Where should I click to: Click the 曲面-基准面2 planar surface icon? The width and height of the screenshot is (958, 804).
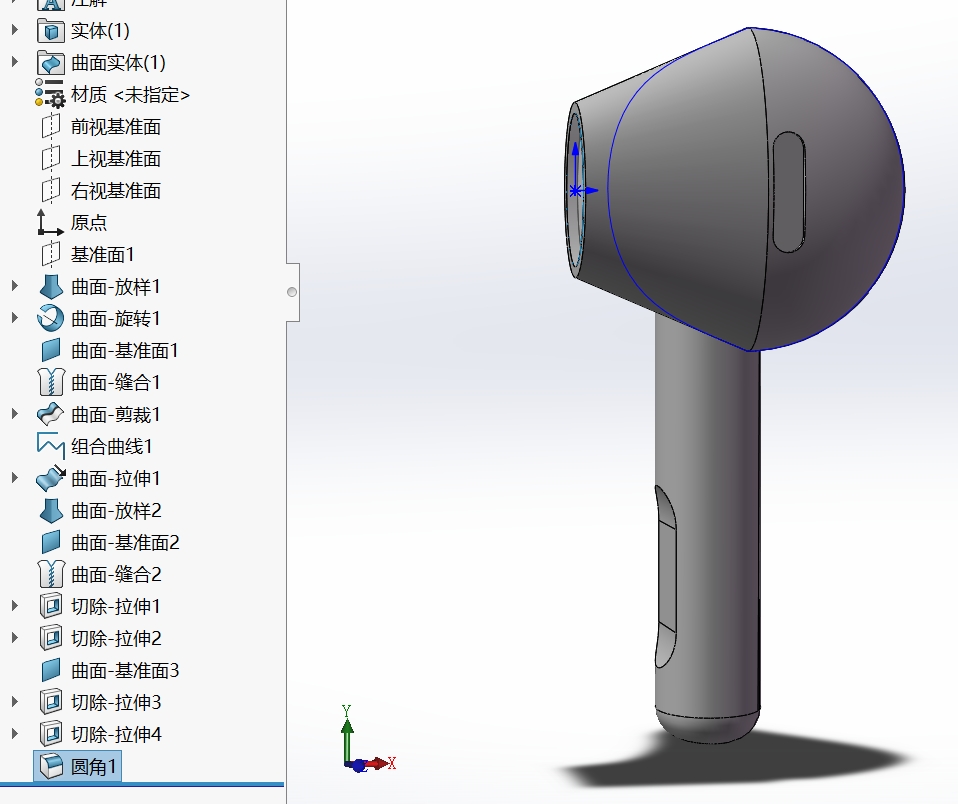[x=51, y=542]
